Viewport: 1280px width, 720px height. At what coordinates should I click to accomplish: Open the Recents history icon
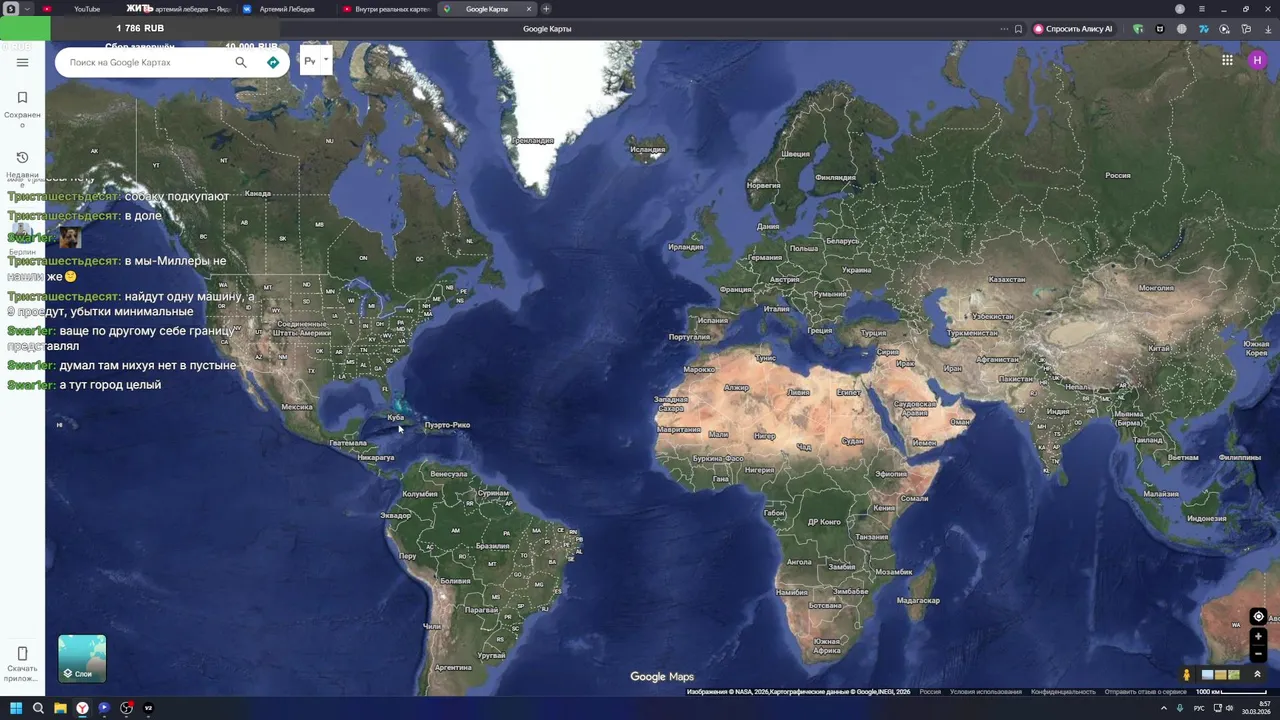(22, 157)
